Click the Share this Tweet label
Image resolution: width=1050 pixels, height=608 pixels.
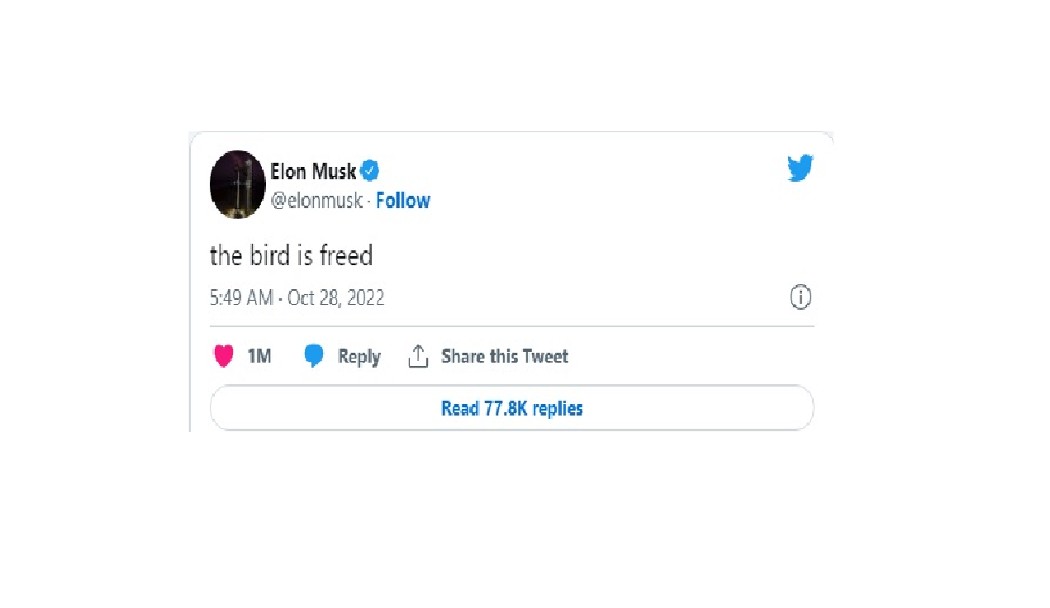505,356
